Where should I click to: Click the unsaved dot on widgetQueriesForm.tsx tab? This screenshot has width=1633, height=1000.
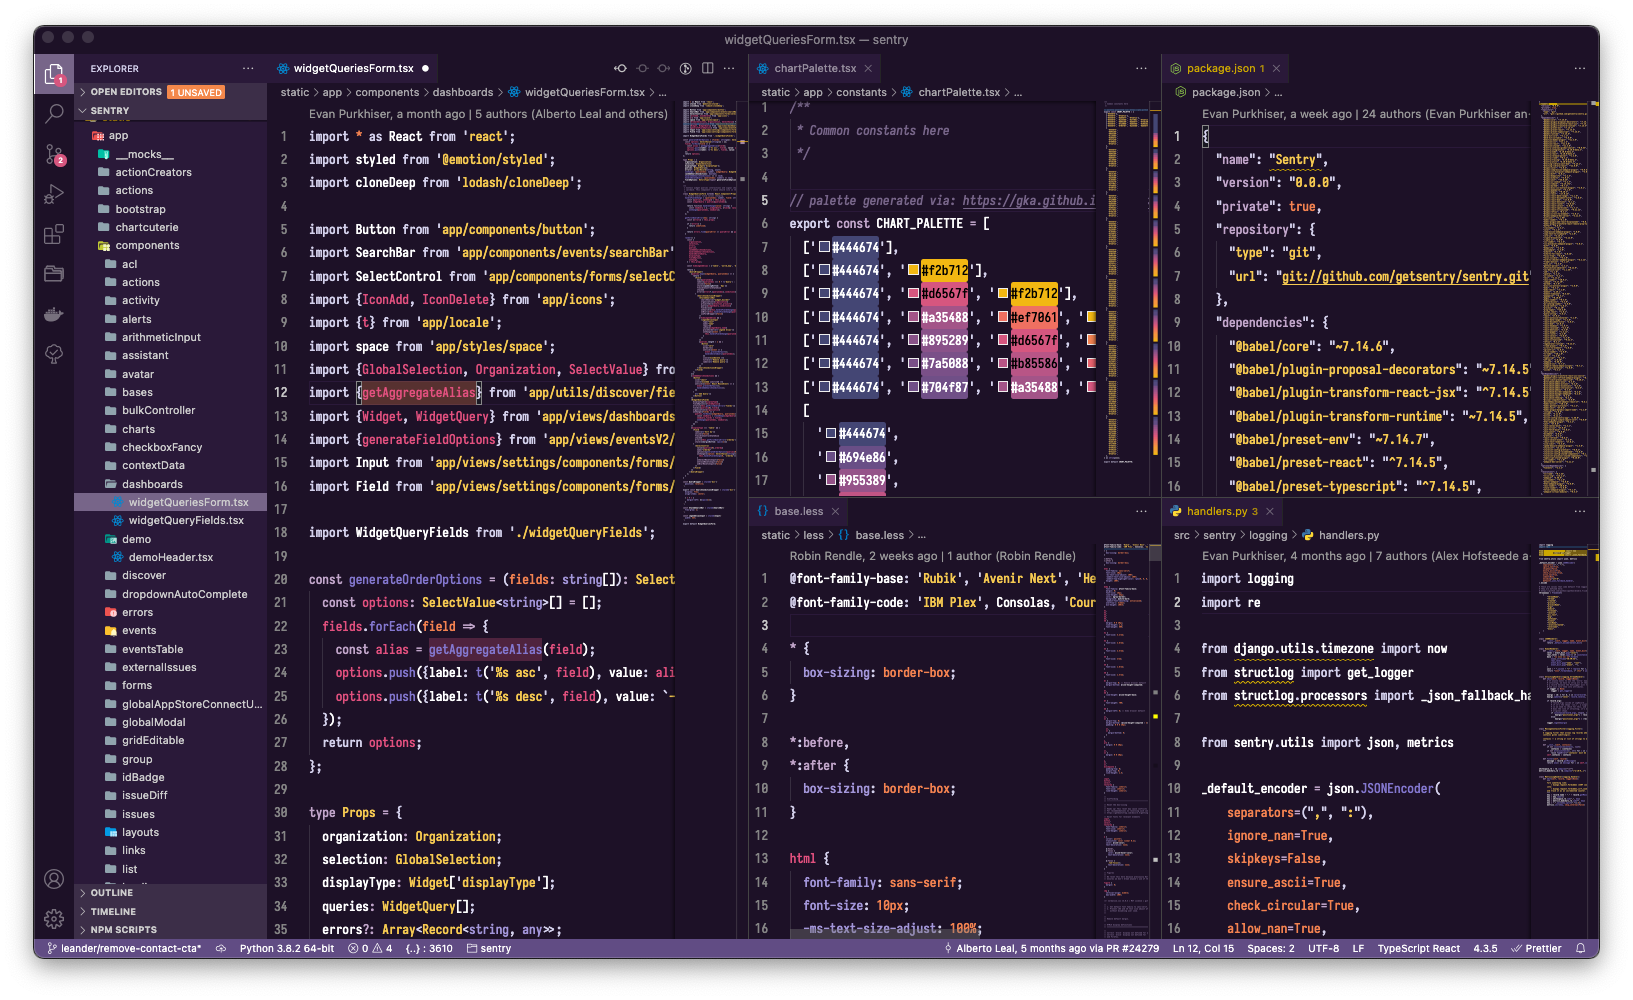(425, 68)
